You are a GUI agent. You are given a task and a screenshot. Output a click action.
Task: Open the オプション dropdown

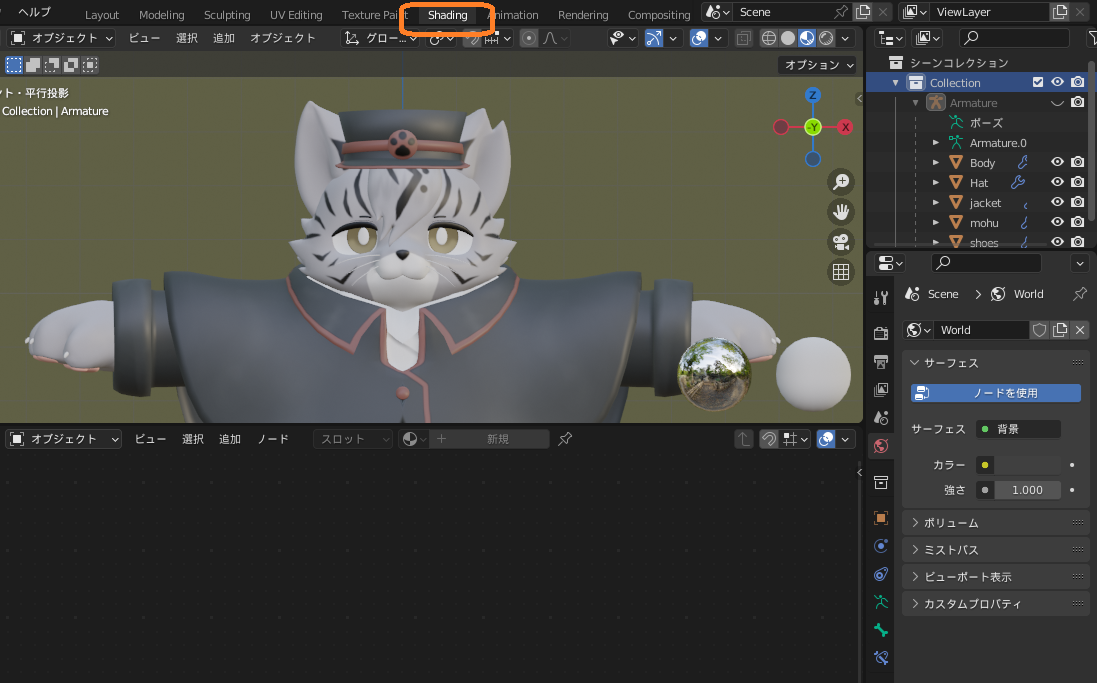click(818, 65)
